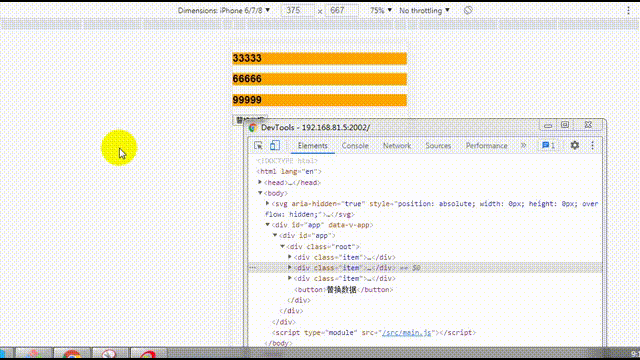Viewport: 640px width, 360px height.
Task: Open the row actions ellipsis on selected node
Action: pyautogui.click(x=252, y=268)
